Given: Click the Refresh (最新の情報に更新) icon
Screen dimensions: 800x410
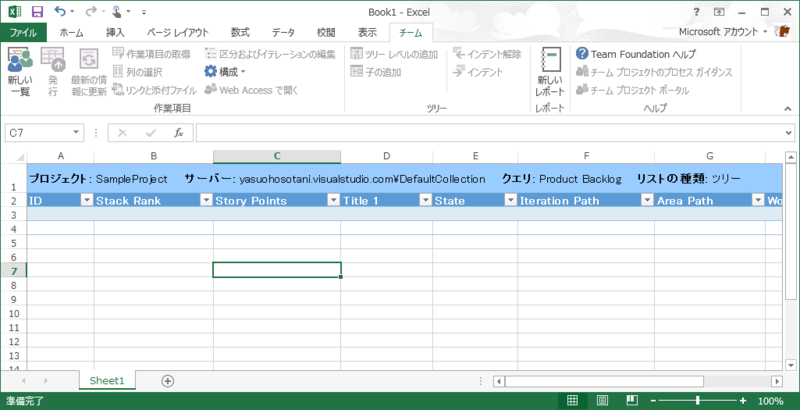Looking at the screenshot, I should (89, 71).
